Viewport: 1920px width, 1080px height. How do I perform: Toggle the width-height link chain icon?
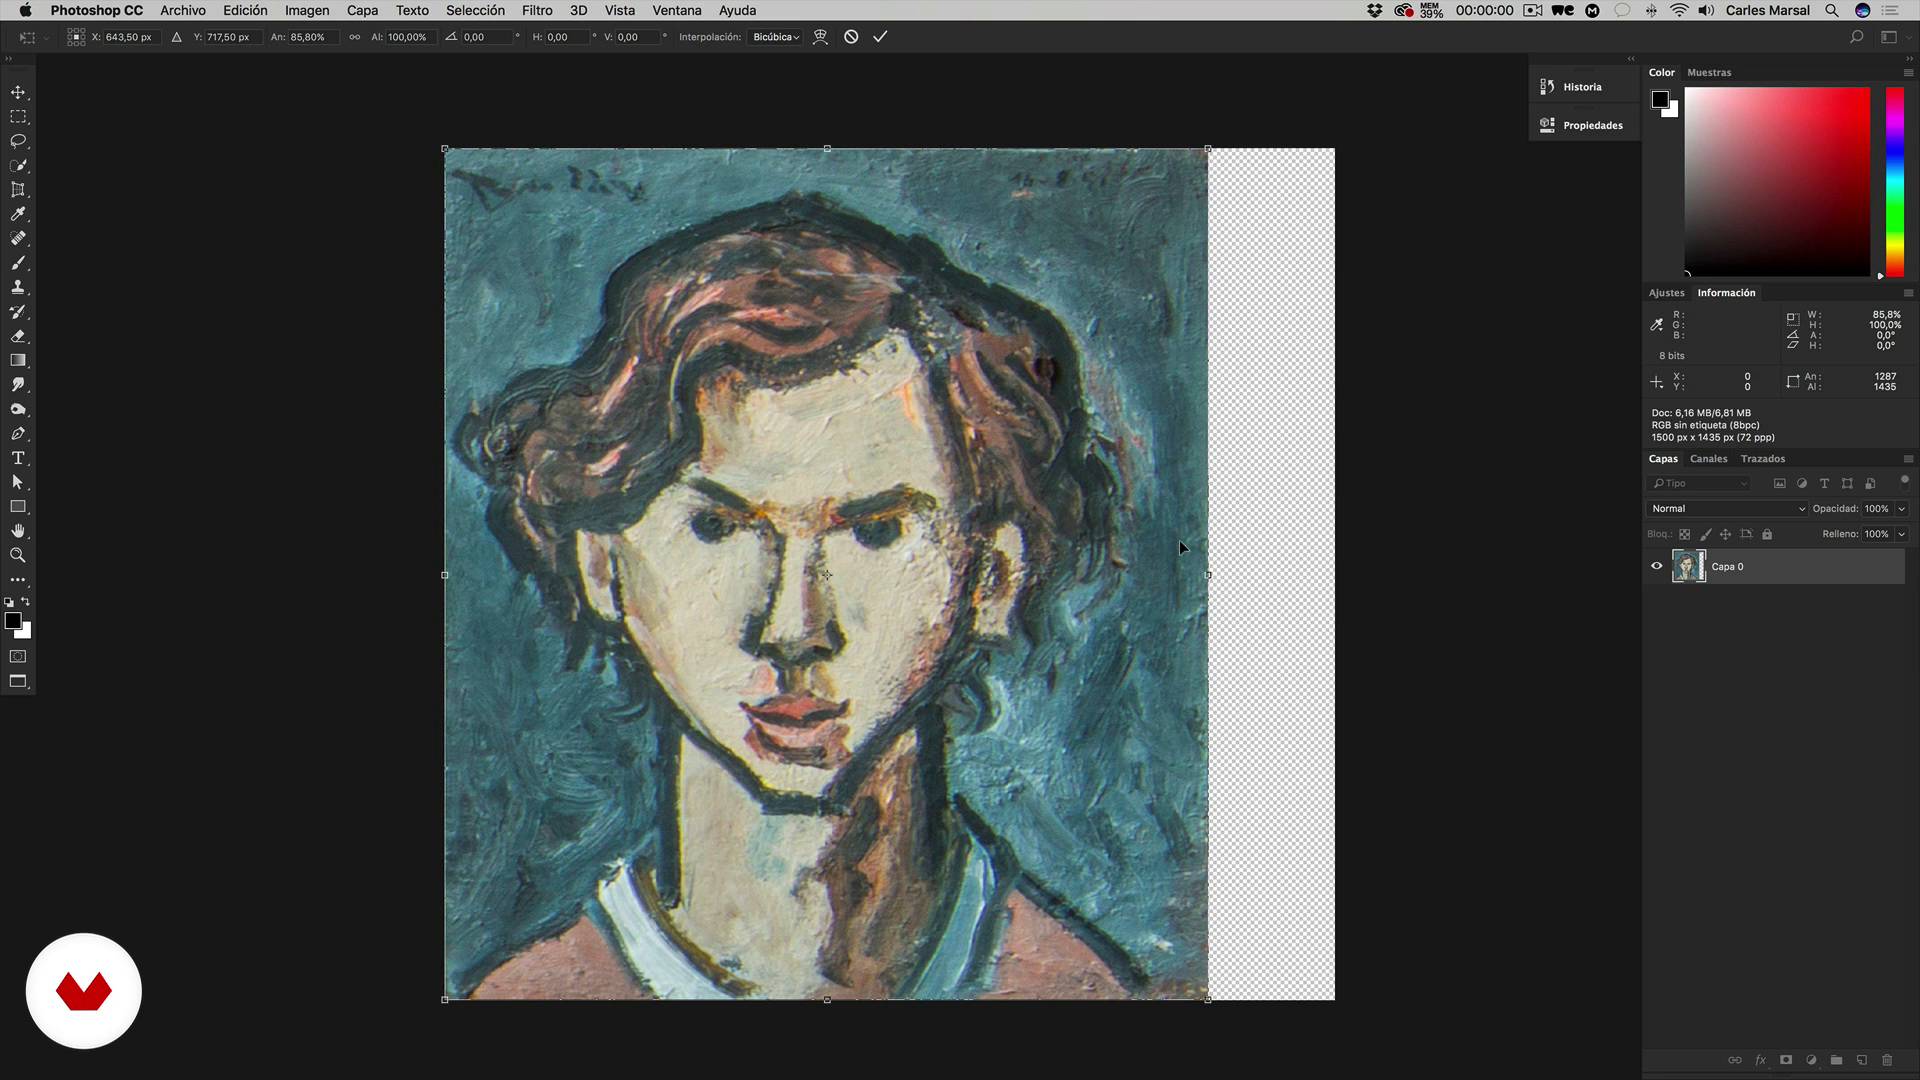click(354, 37)
